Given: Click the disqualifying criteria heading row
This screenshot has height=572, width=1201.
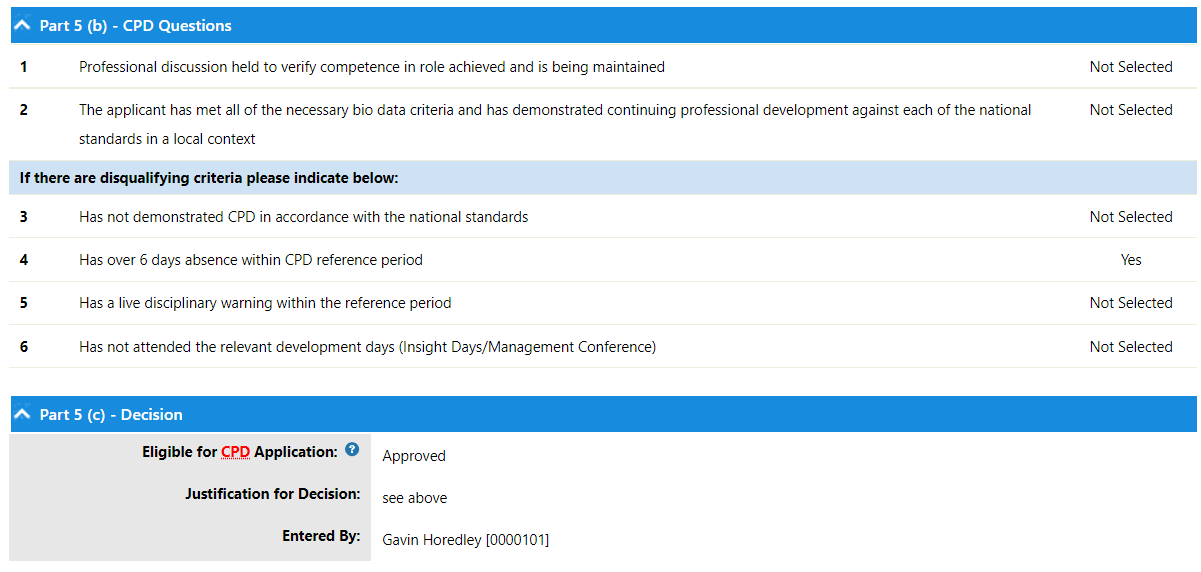Looking at the screenshot, I should click(x=604, y=178).
